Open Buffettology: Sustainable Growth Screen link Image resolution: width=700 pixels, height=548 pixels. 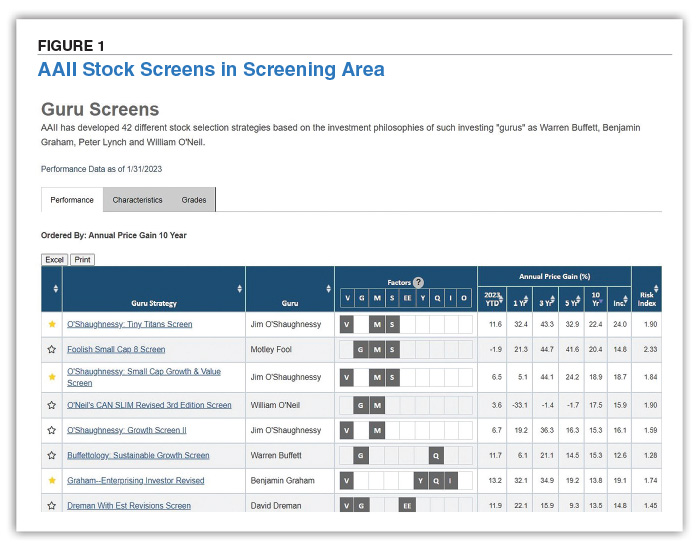[x=138, y=455]
